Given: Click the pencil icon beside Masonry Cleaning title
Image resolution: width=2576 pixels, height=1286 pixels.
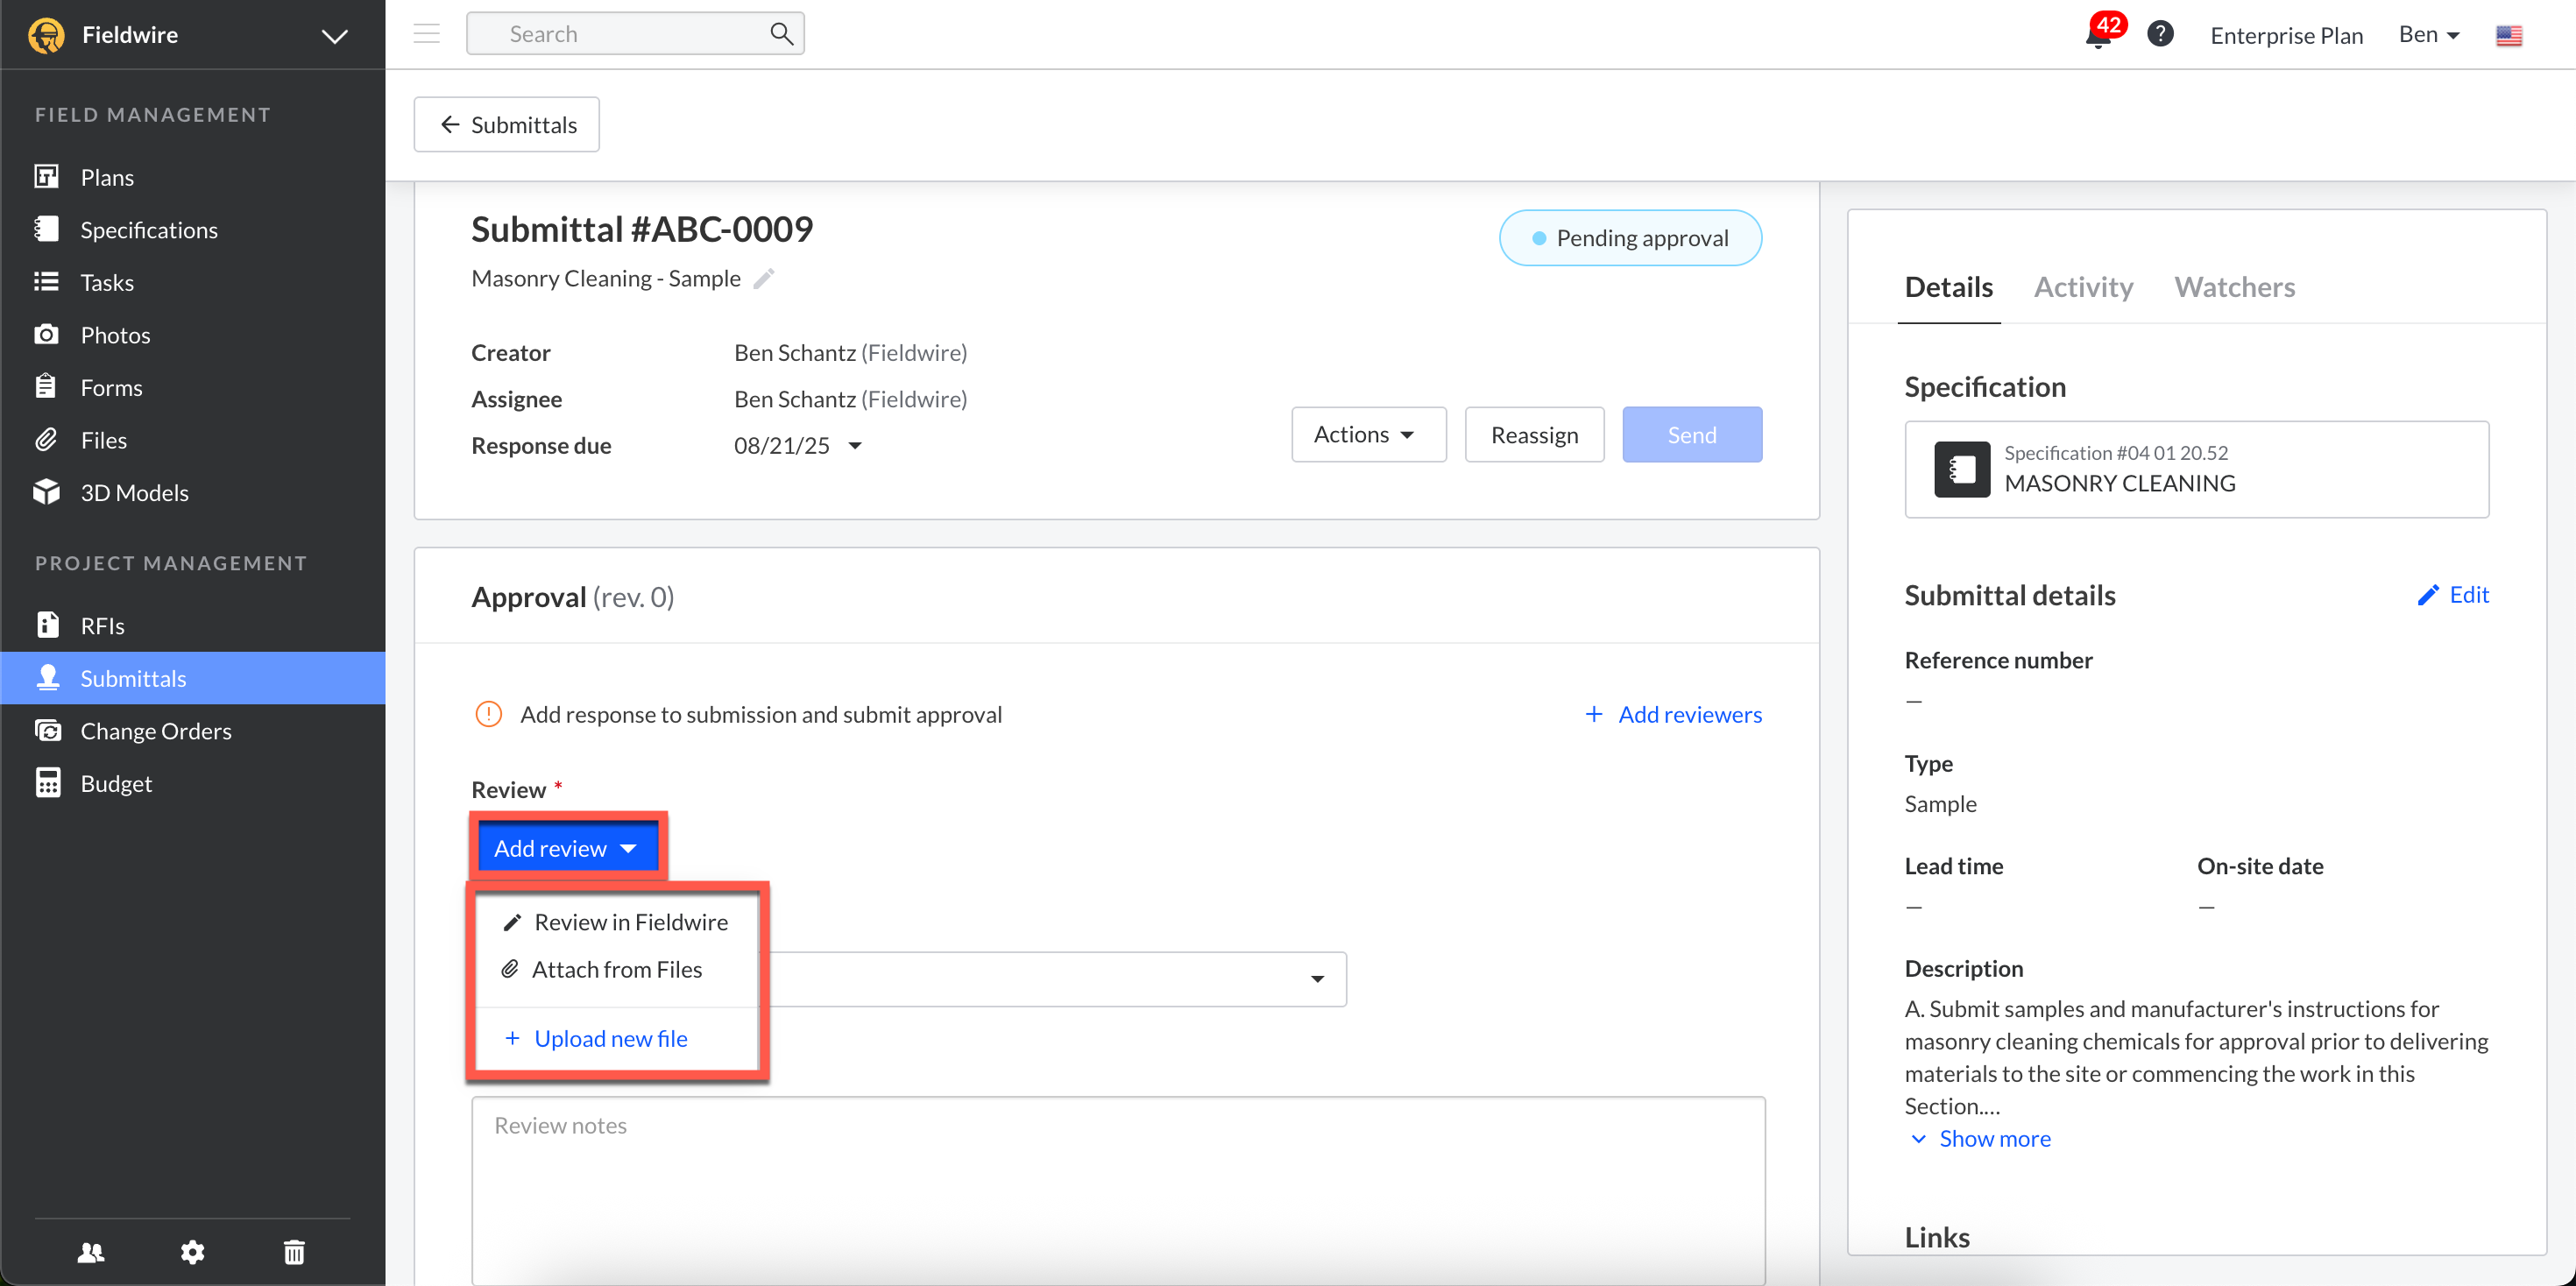Looking at the screenshot, I should click(x=764, y=279).
